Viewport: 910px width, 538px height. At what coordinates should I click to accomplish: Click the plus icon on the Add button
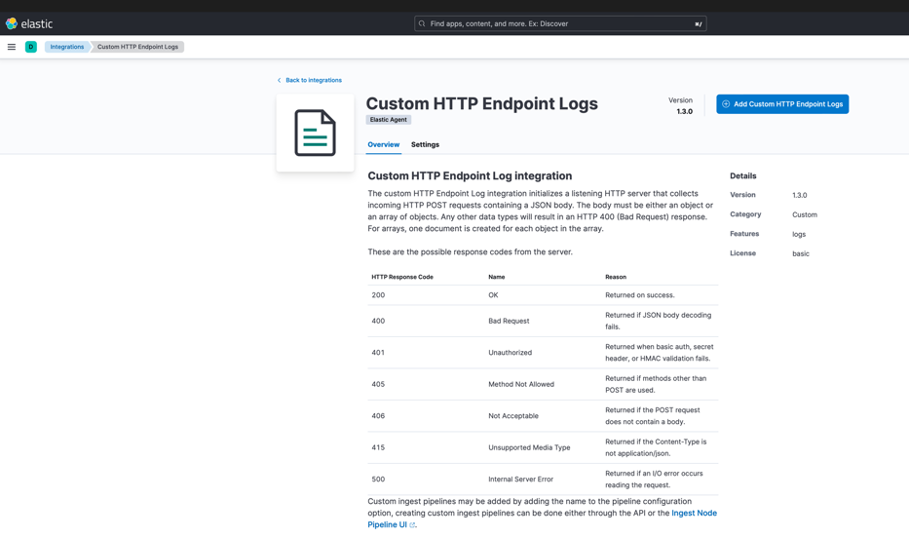coord(726,104)
